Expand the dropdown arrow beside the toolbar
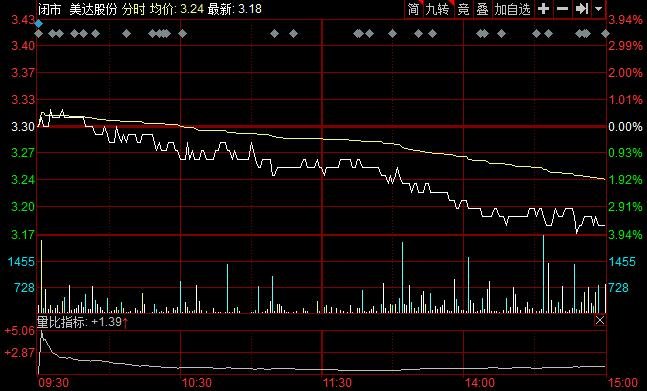This screenshot has height=391, width=647. [x=598, y=9]
